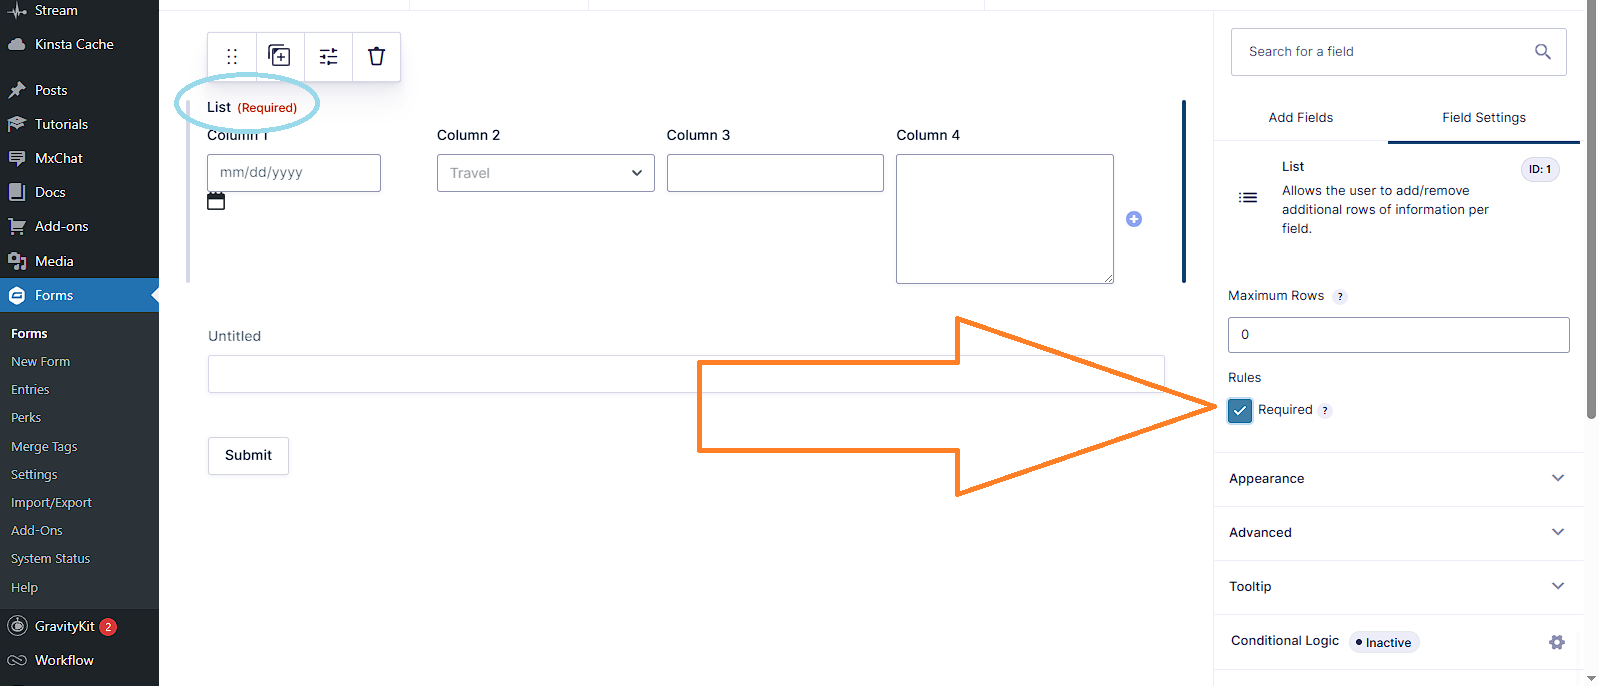Duplicate the List field
The width and height of the screenshot is (1599, 686).
click(x=280, y=56)
